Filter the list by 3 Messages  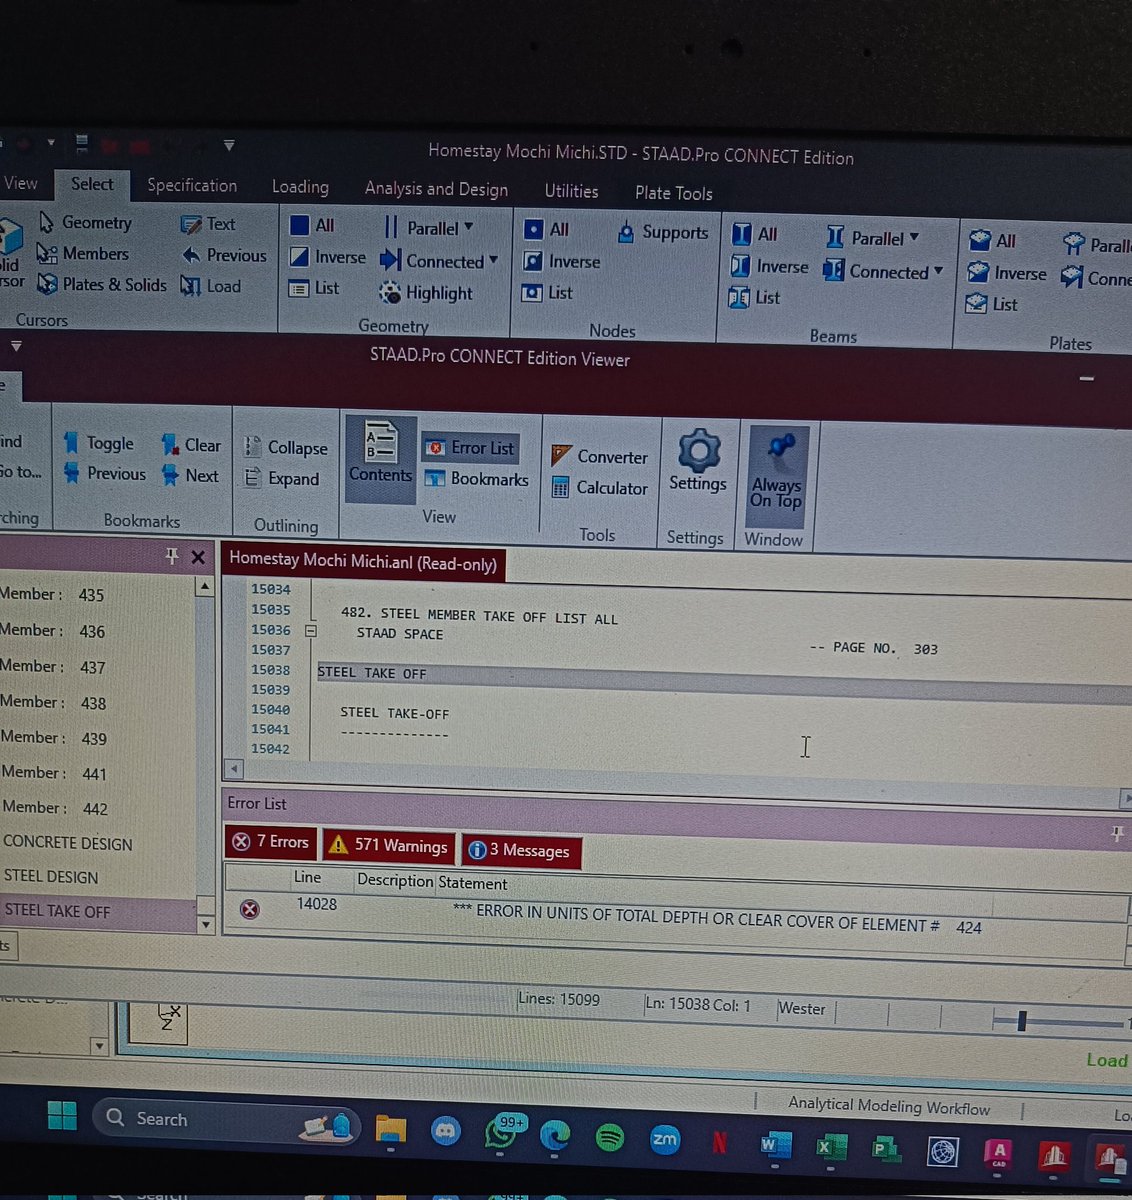(520, 850)
